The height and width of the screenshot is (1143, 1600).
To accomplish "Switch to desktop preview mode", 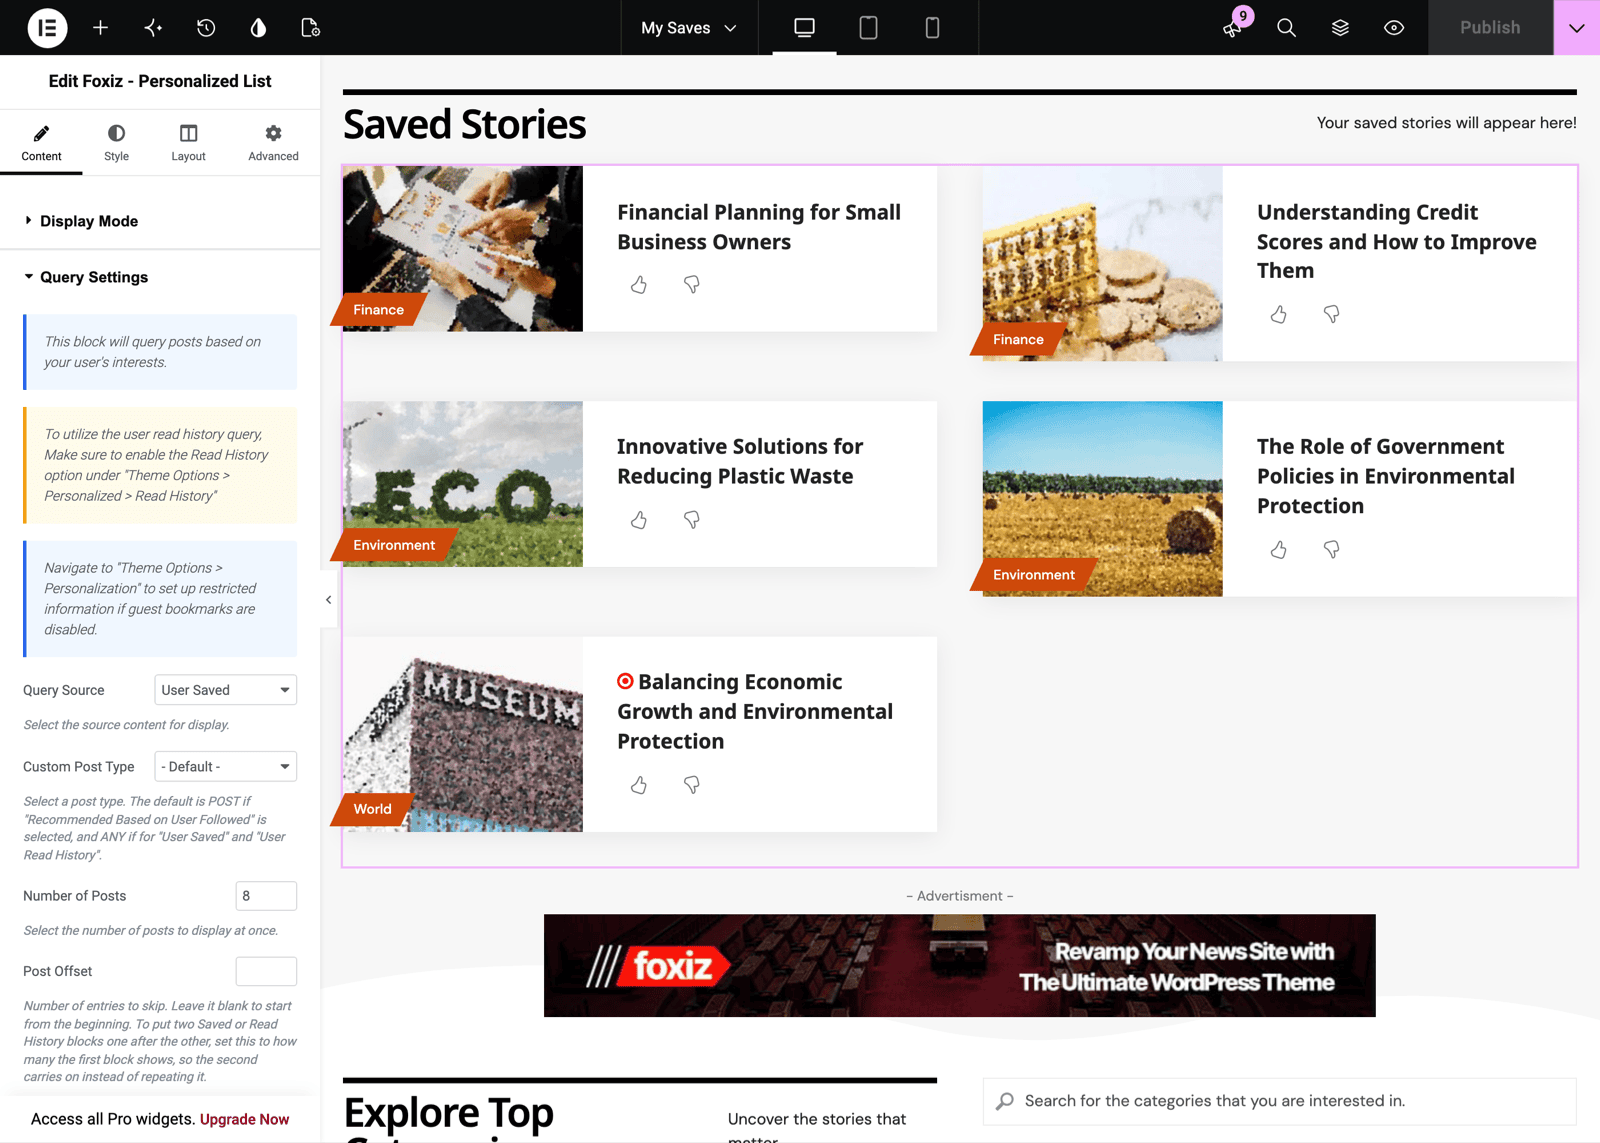I will 804,28.
